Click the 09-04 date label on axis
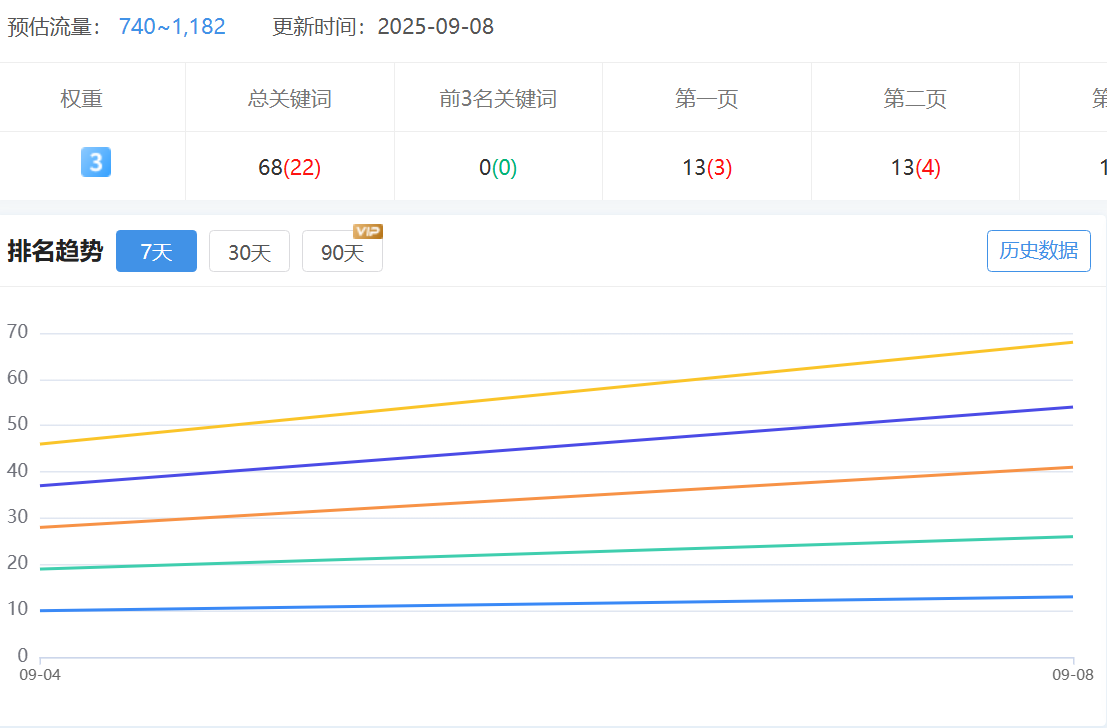 (40, 675)
